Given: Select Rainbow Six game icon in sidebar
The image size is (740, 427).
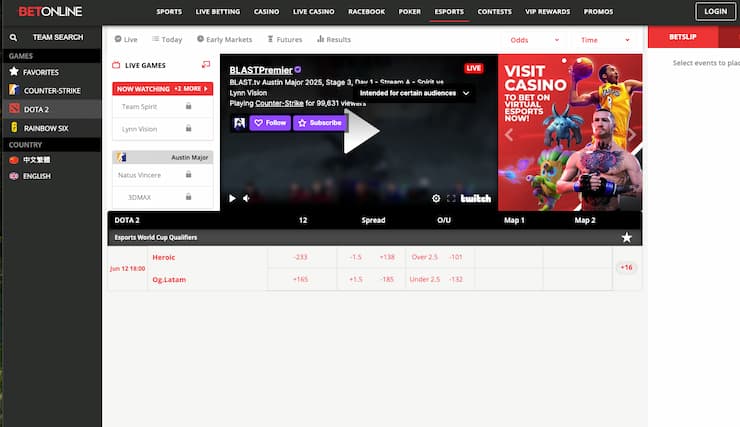Looking at the screenshot, I should point(14,127).
